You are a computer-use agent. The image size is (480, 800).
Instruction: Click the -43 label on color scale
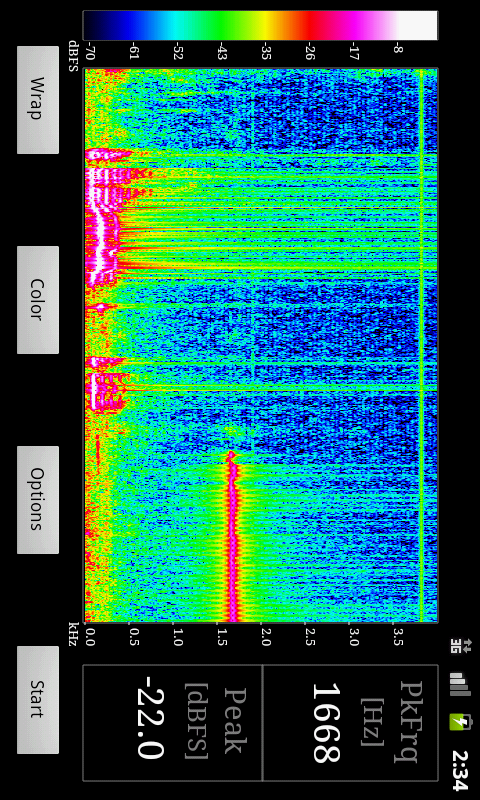click(221, 53)
